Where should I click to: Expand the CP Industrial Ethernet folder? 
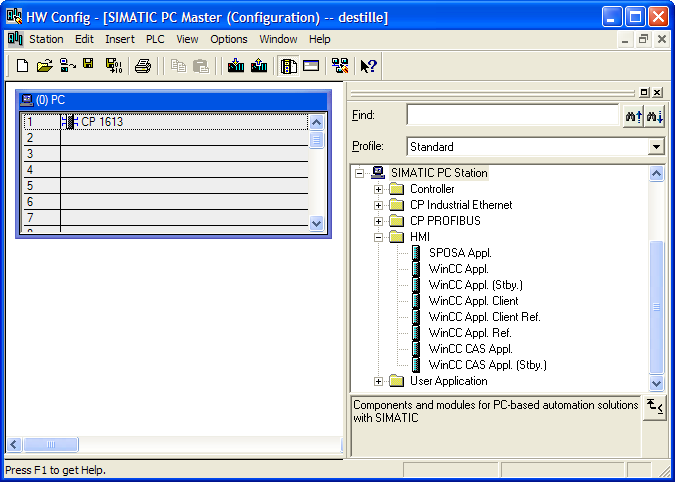coord(378,205)
